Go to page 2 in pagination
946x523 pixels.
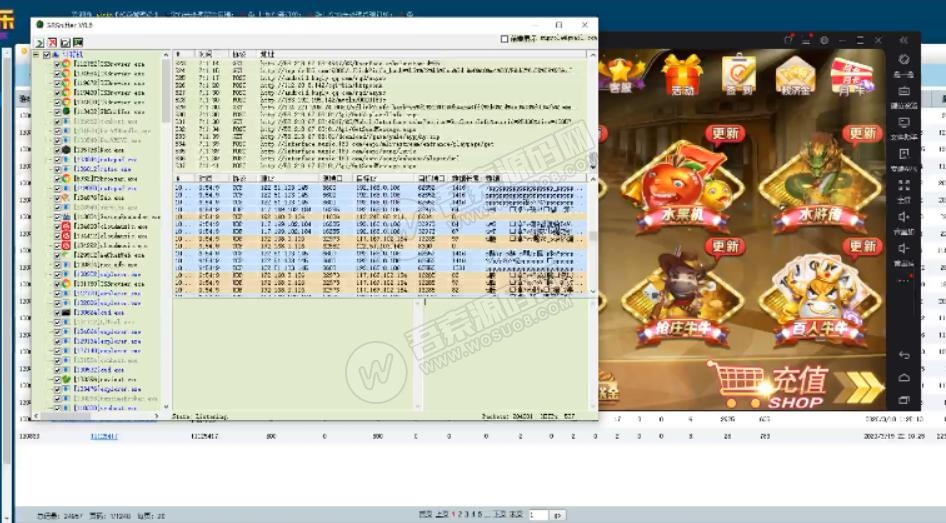pos(459,514)
